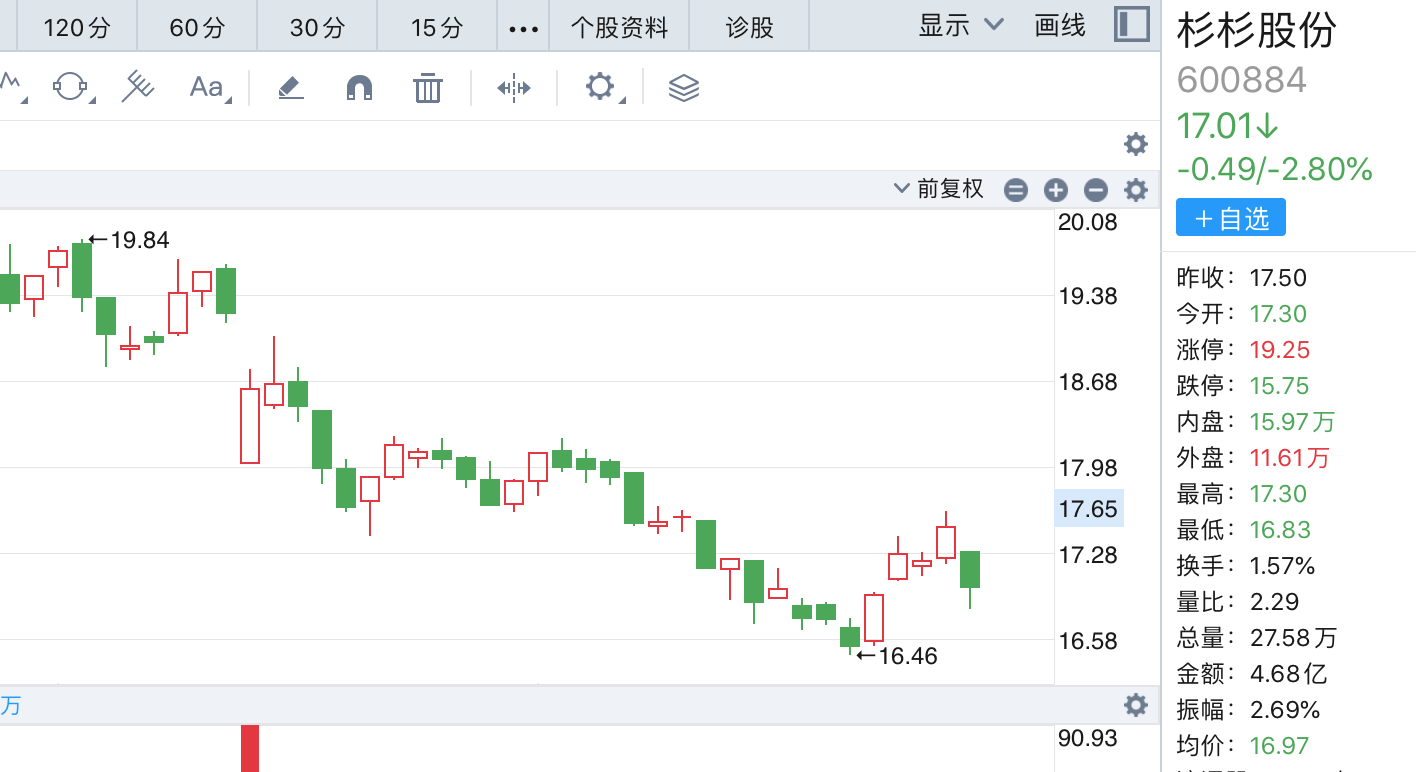Viewport: 1416px width, 772px height.
Task: Zoom in chart with plus icon
Action: coord(1056,190)
